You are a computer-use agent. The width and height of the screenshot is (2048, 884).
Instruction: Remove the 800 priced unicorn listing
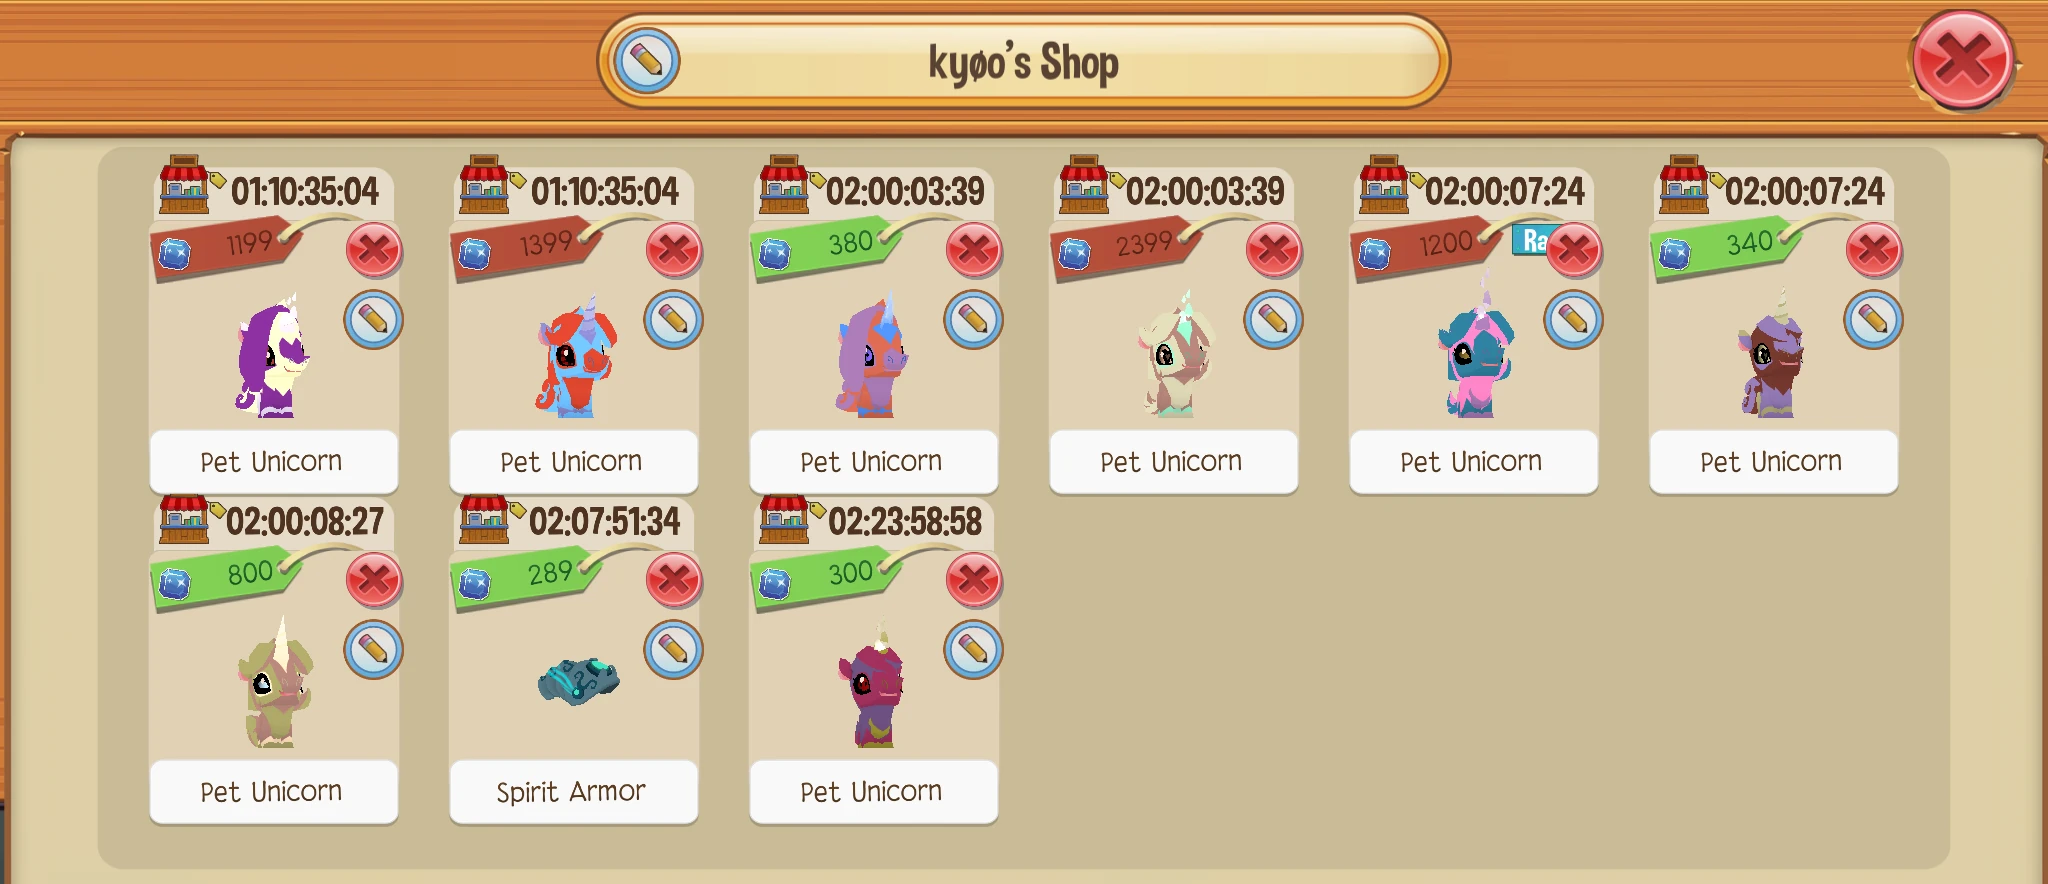click(x=374, y=580)
